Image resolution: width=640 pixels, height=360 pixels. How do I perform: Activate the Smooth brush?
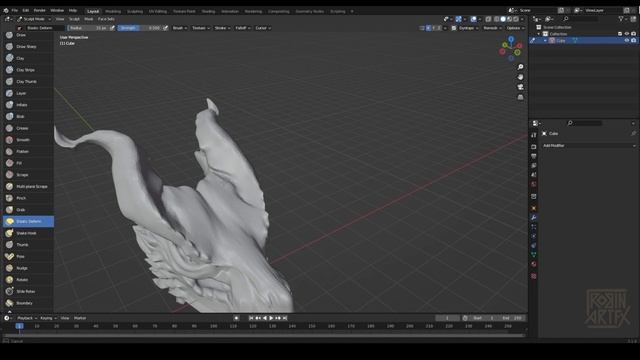28,140
